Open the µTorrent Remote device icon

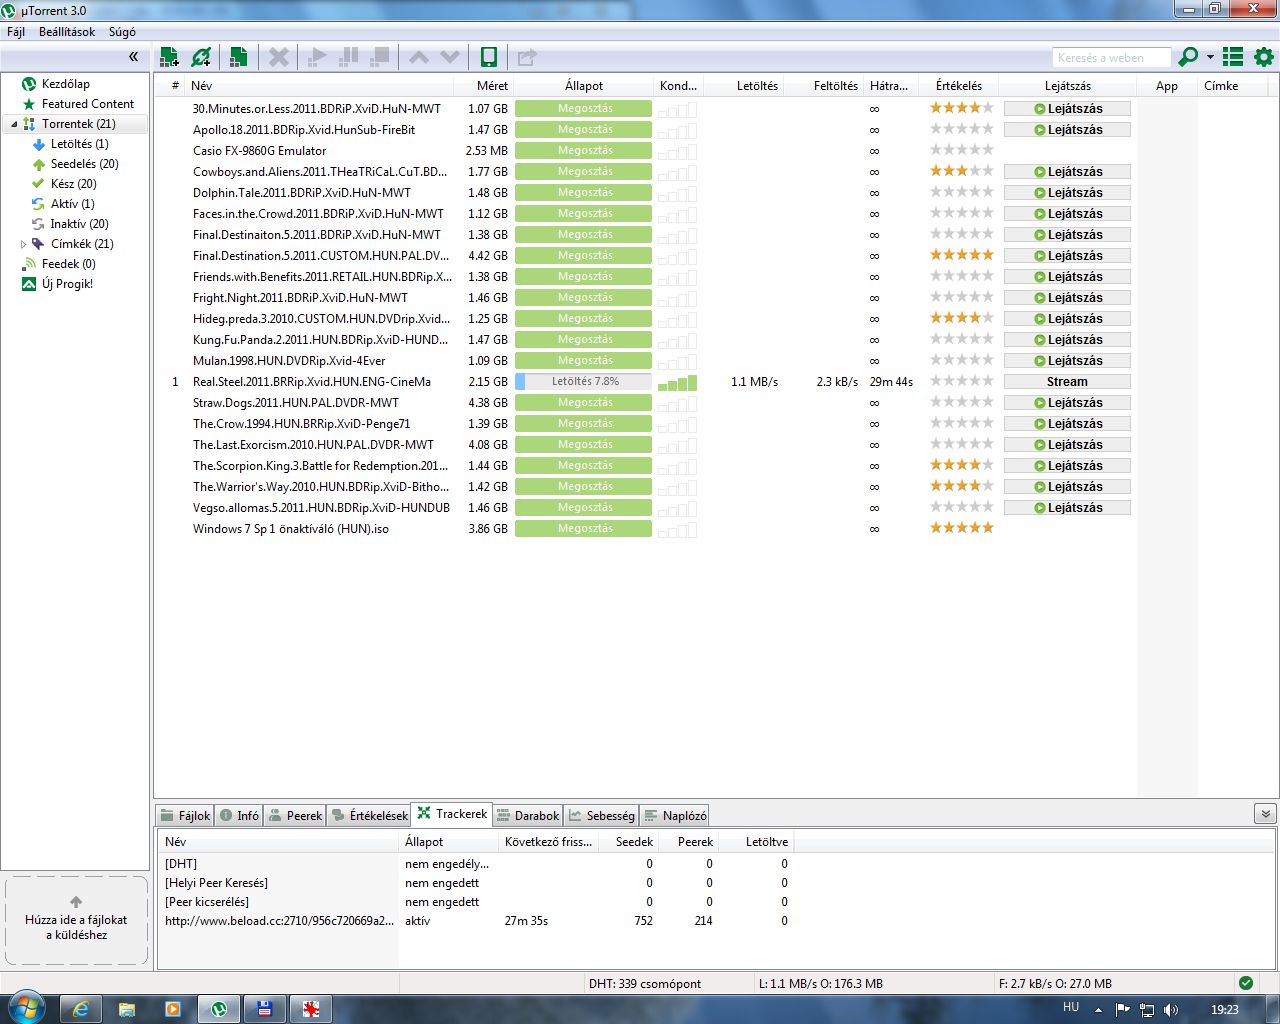(x=489, y=57)
